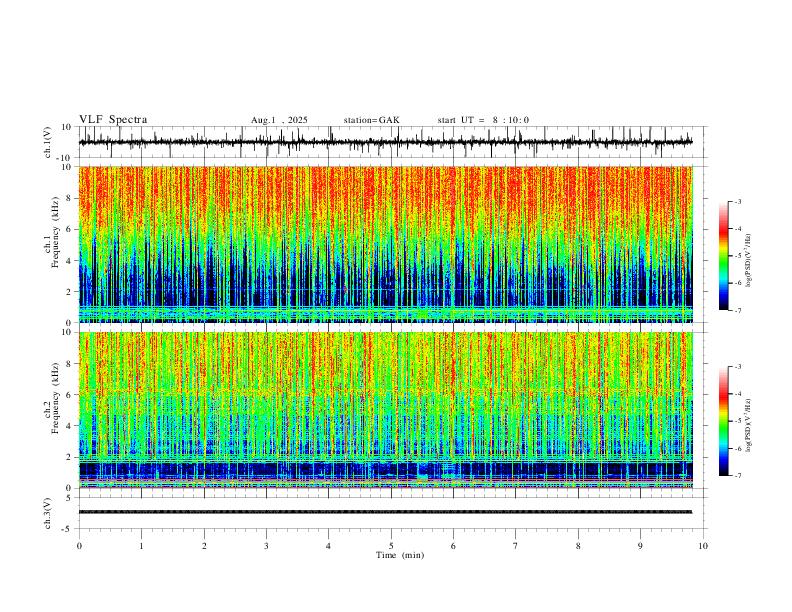Click inside the ch.1 spectrogram panel
The height and width of the screenshot is (612, 792).
386,244
